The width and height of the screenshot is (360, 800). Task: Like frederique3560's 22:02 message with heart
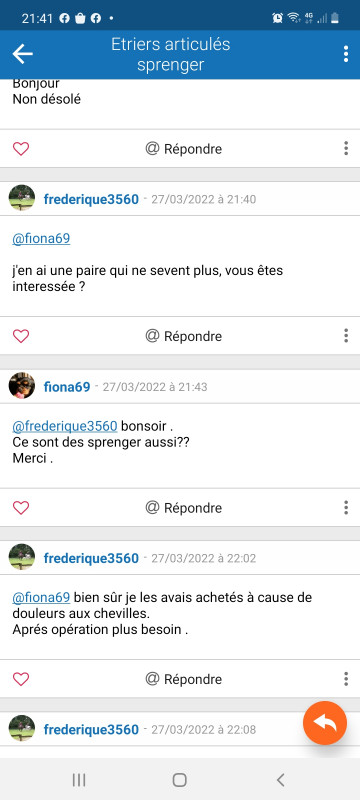(21, 679)
